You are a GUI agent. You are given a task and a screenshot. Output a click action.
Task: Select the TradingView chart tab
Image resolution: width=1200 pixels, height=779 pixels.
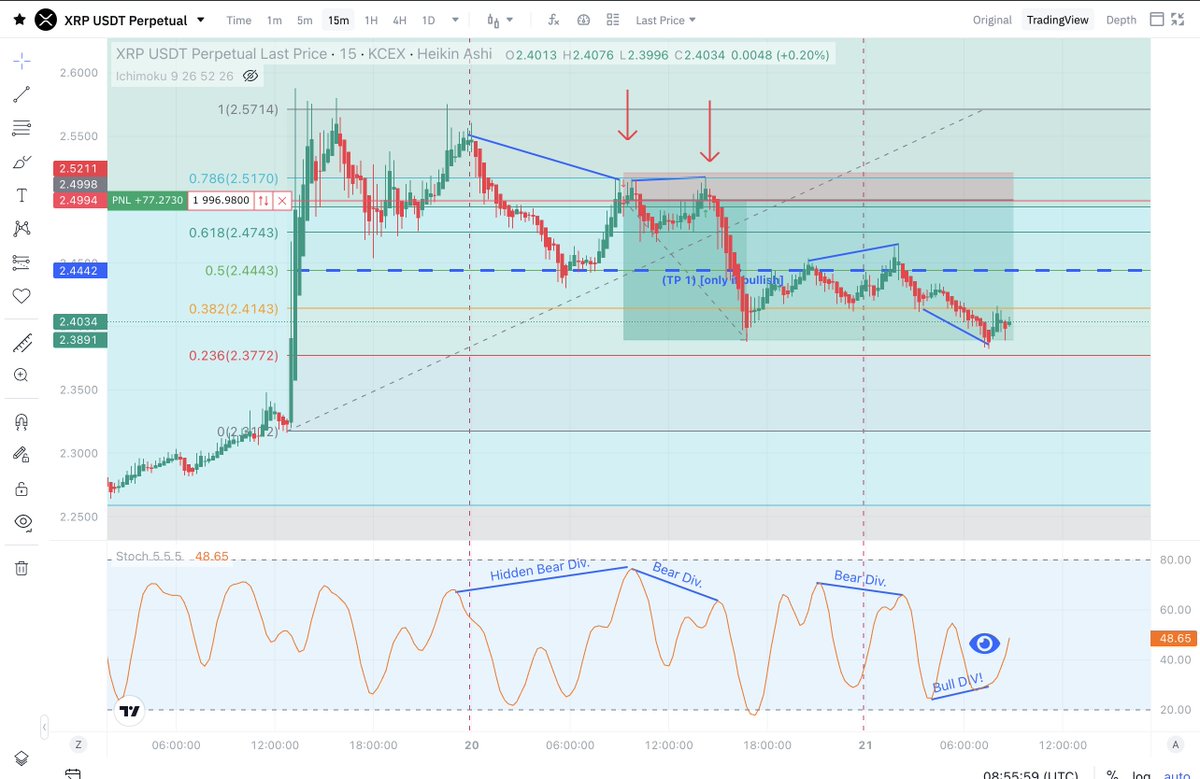pos(1057,20)
